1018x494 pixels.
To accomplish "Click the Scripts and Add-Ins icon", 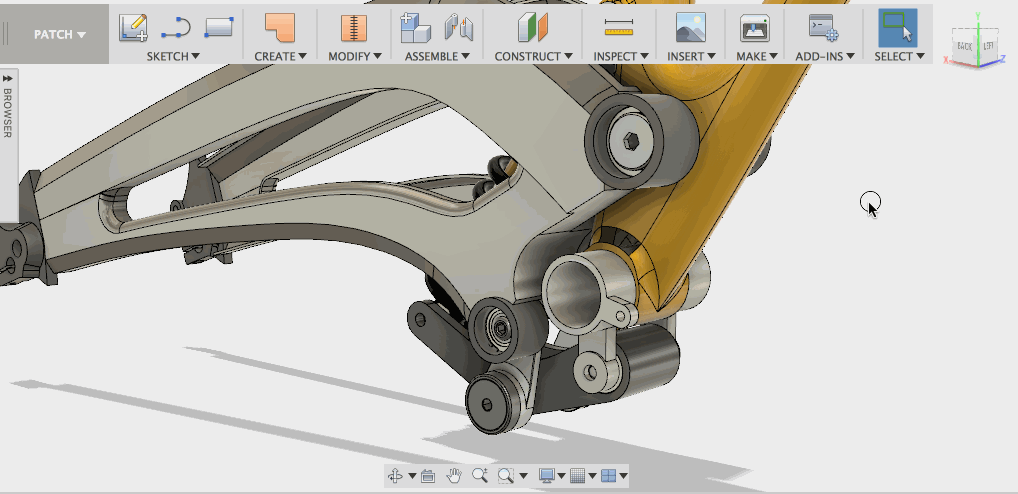I will pyautogui.click(x=823, y=27).
